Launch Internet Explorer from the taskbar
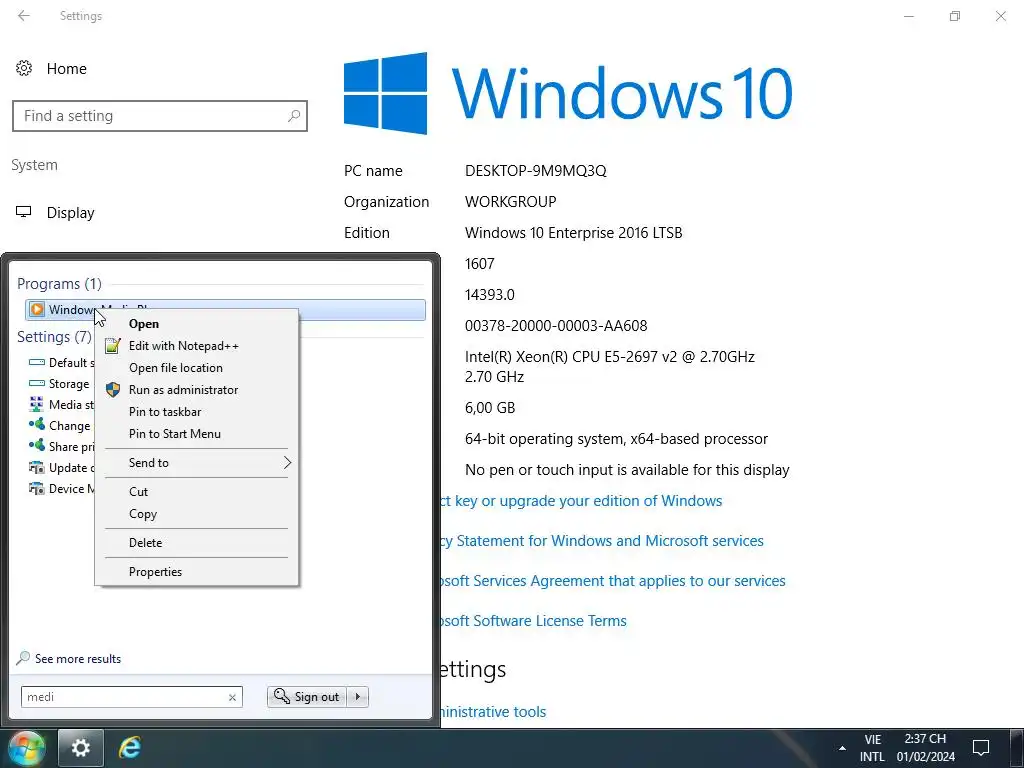Screen dimensions: 1024x768 pyautogui.click(x=130, y=748)
